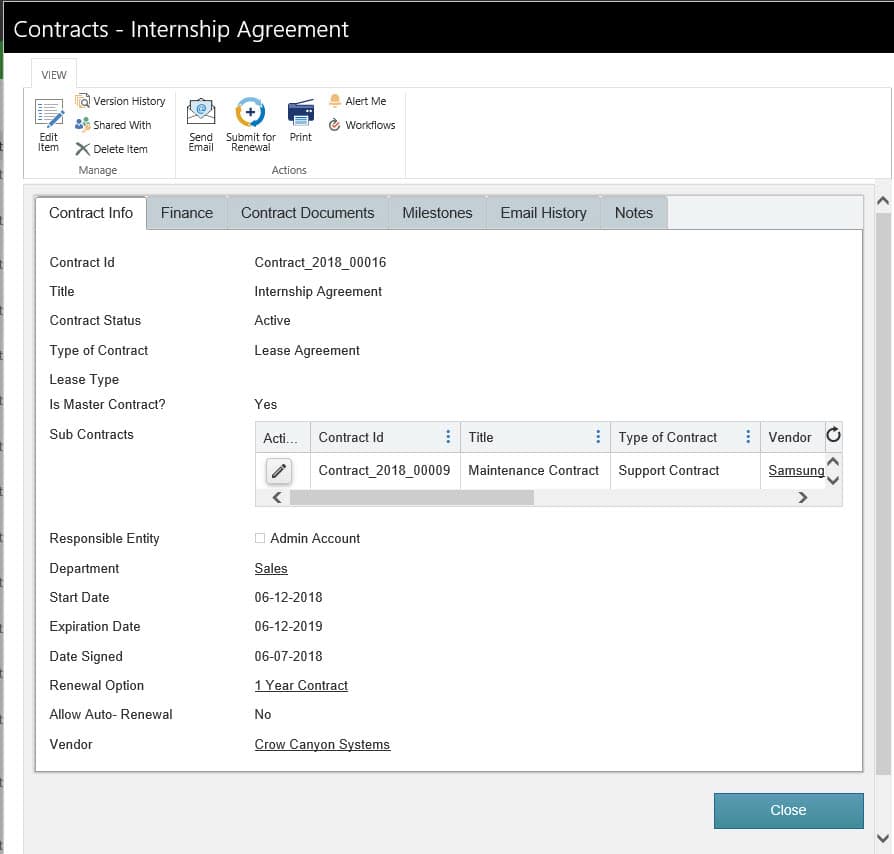Print the contract
894x854 pixels.
tap(300, 120)
